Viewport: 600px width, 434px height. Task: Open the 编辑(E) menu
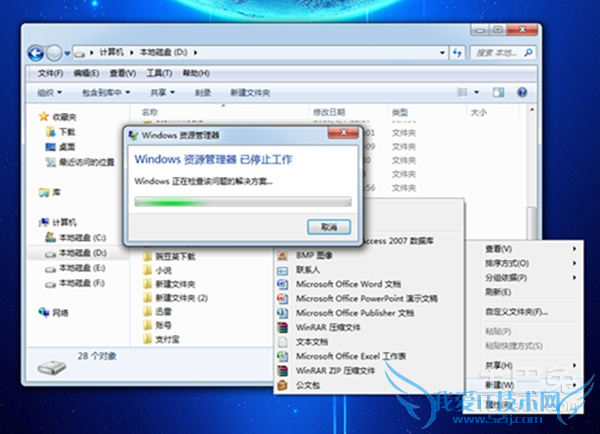tap(86, 73)
